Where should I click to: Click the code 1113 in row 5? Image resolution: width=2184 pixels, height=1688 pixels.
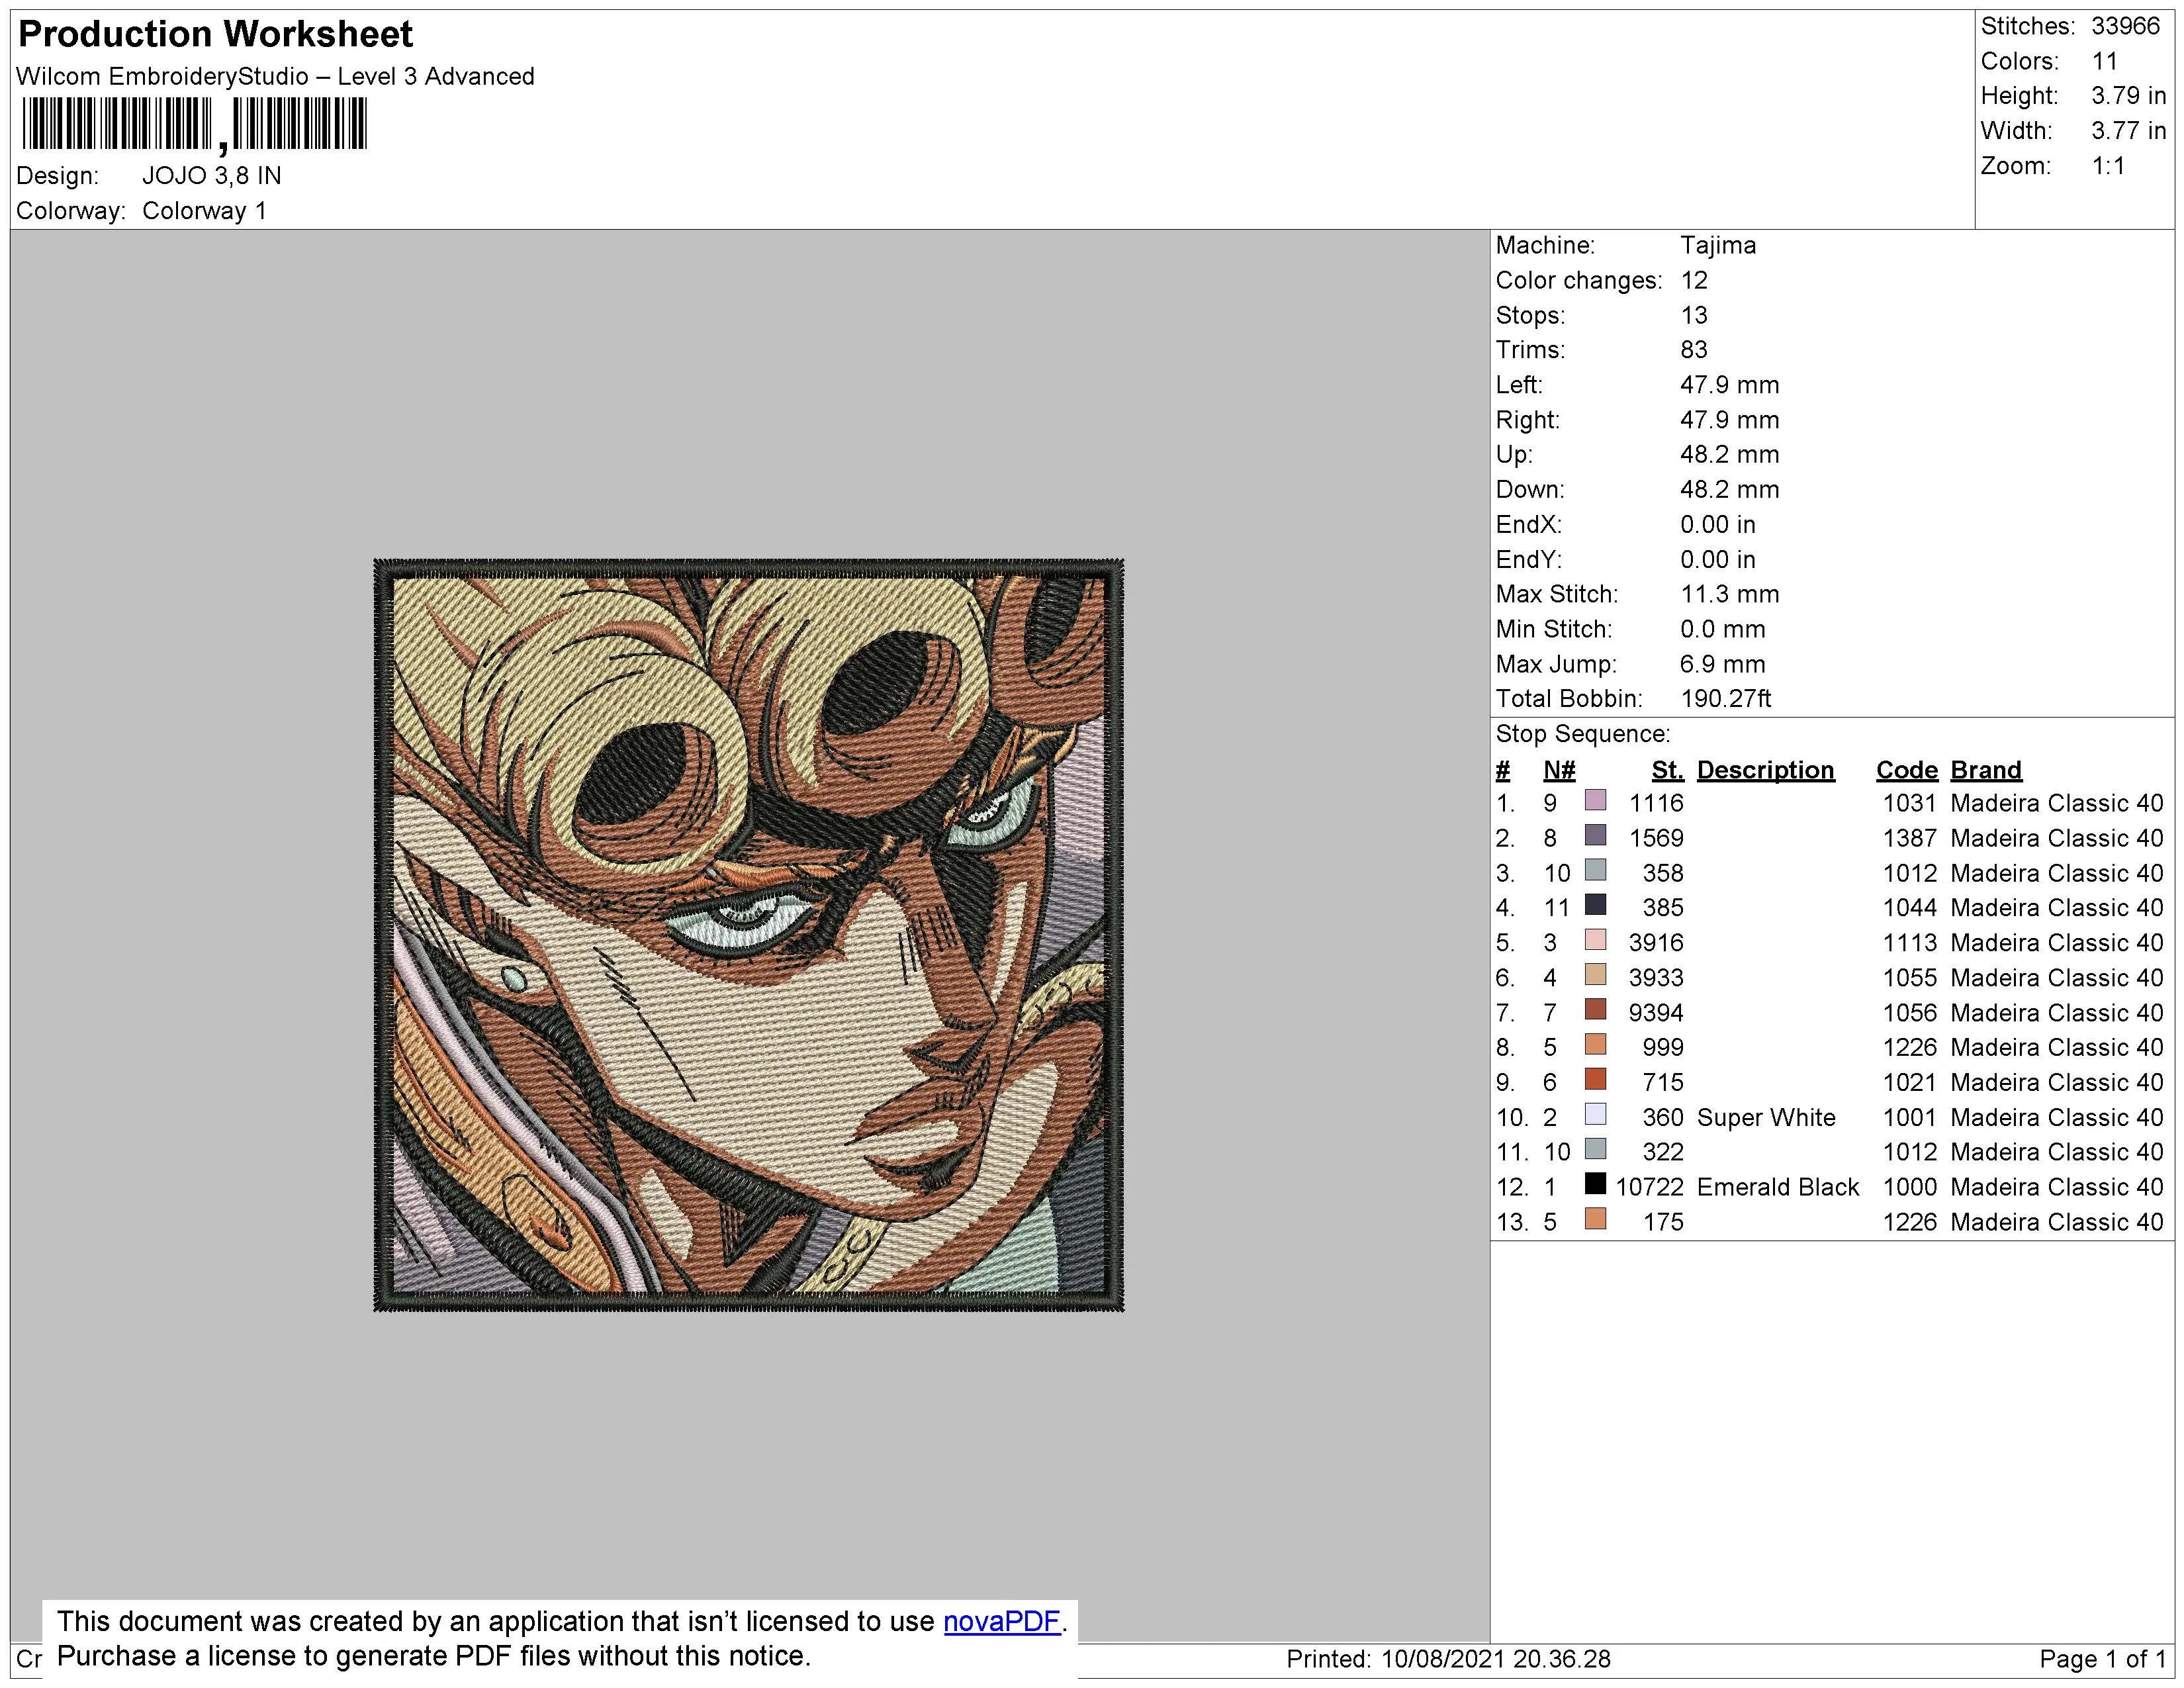point(1910,944)
